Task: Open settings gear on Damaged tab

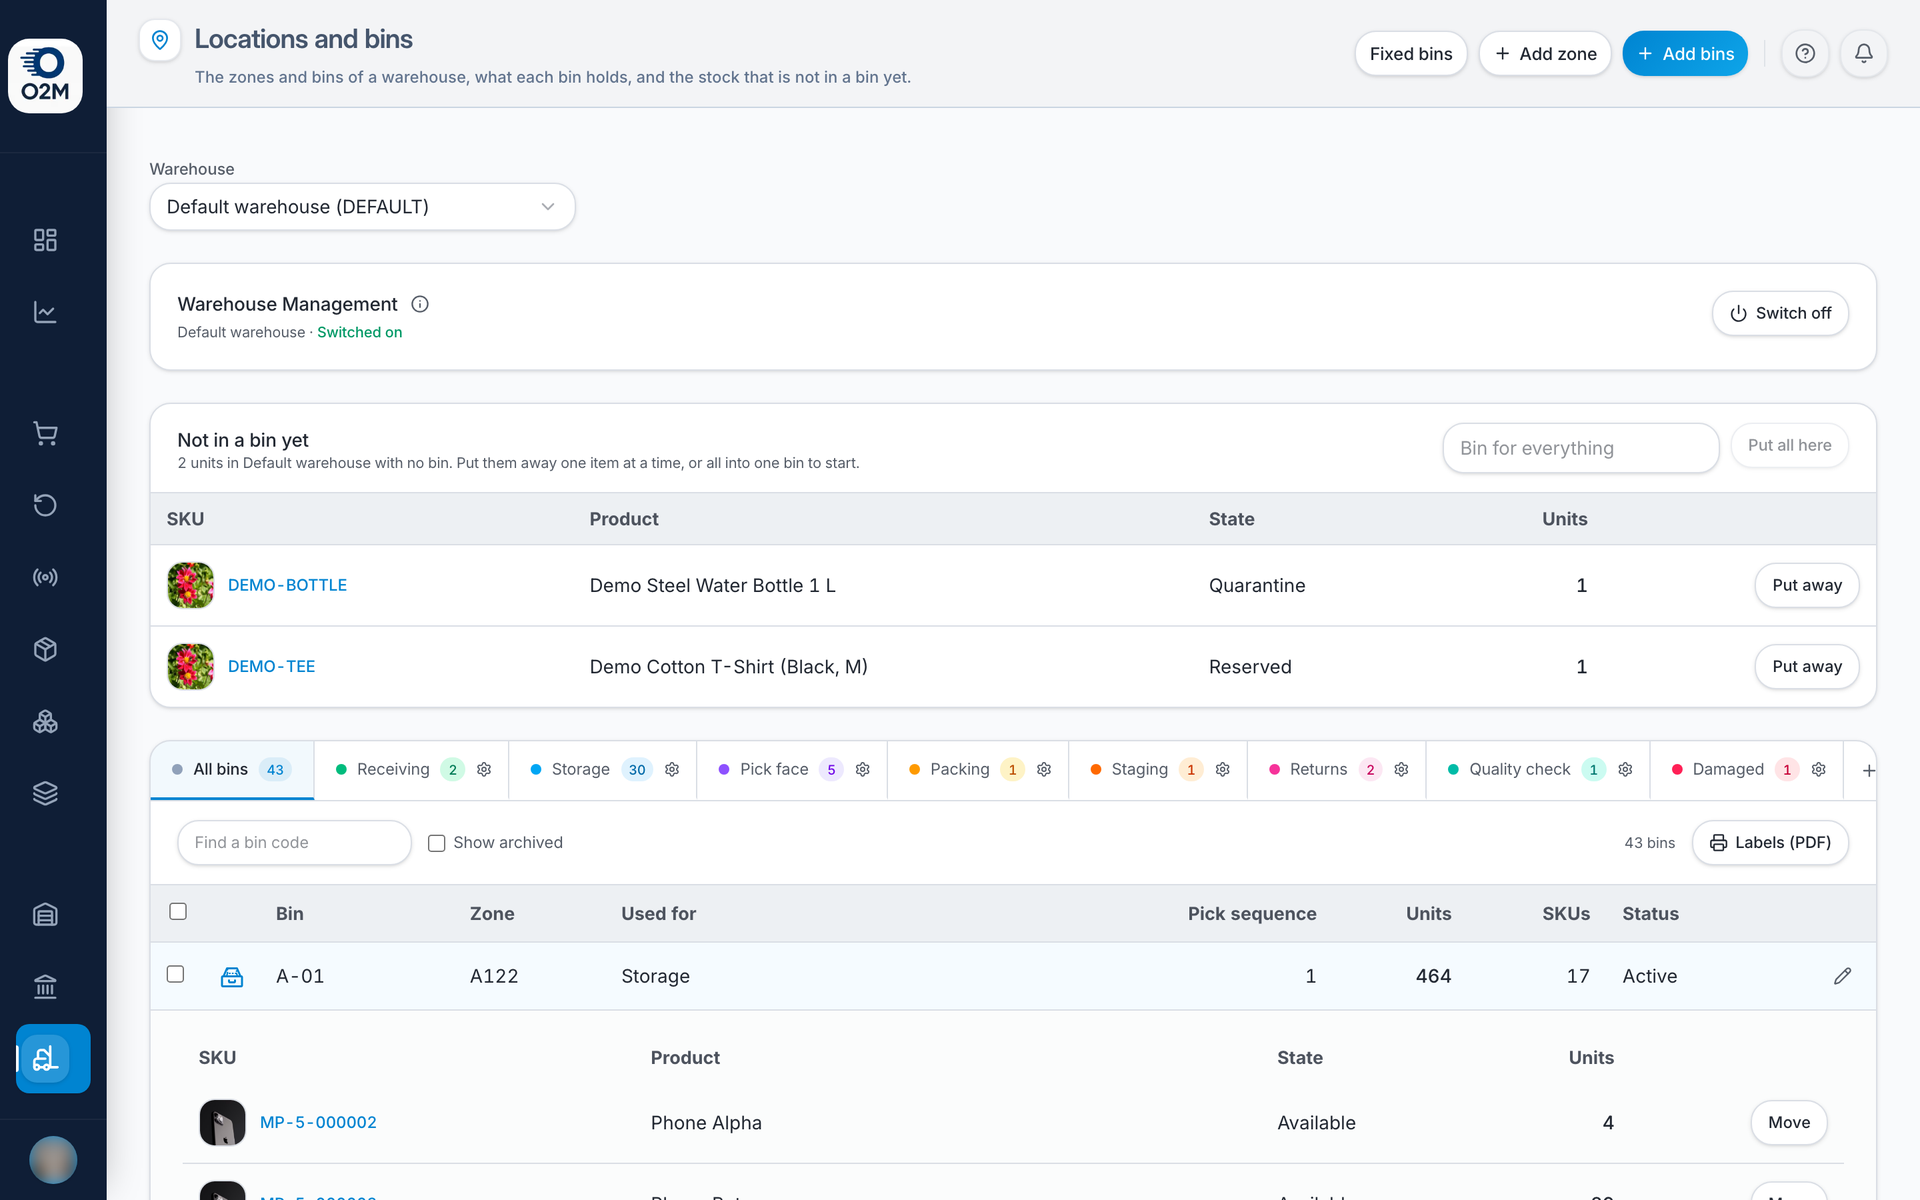Action: point(1819,770)
